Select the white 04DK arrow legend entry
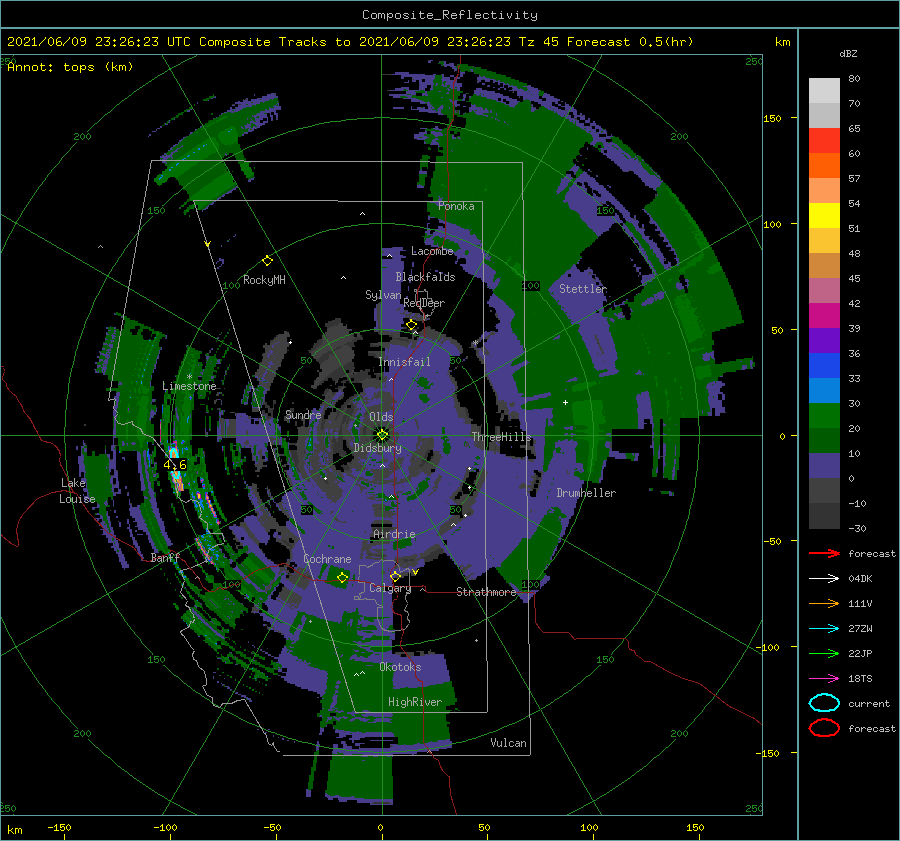The width and height of the screenshot is (900, 841). (824, 578)
